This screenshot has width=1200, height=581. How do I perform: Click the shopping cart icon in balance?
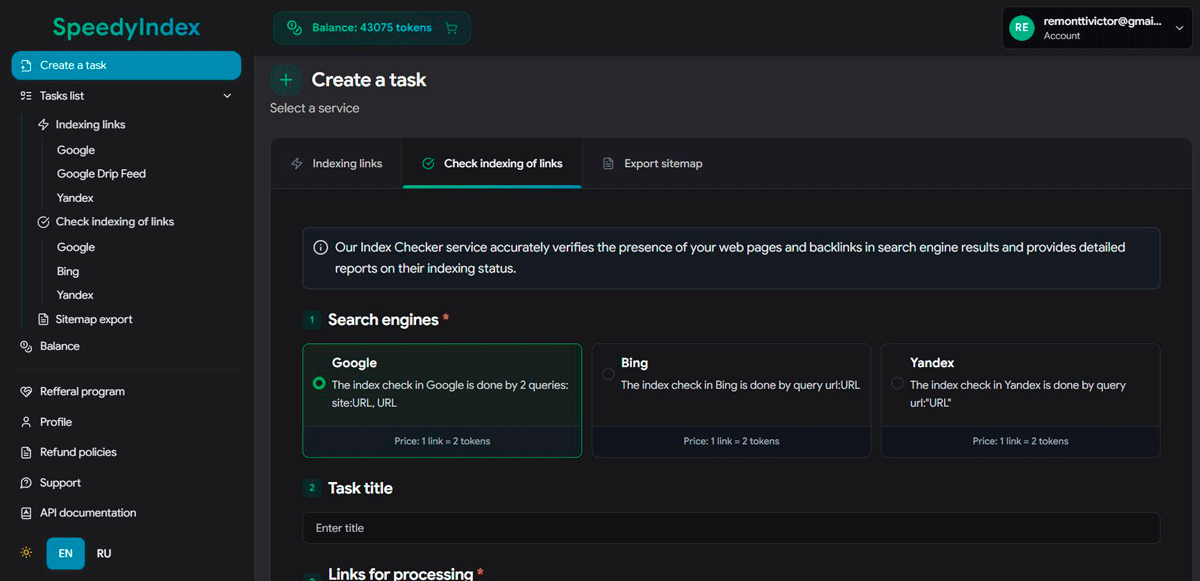[451, 28]
